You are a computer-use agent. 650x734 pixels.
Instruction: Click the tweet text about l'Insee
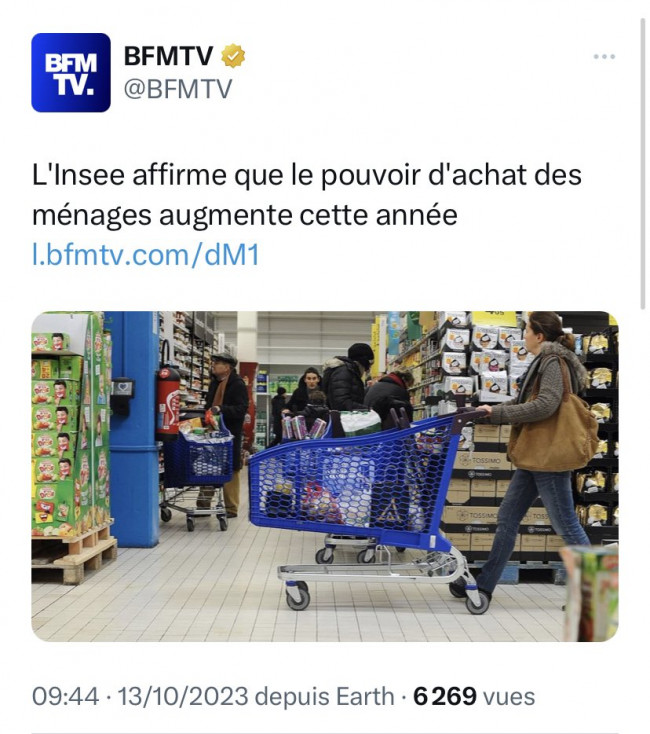coord(307,195)
